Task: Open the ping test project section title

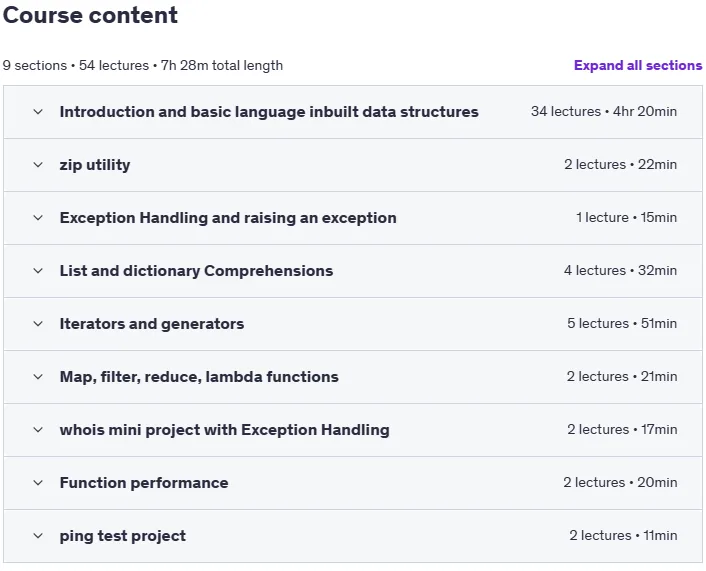Action: [122, 536]
